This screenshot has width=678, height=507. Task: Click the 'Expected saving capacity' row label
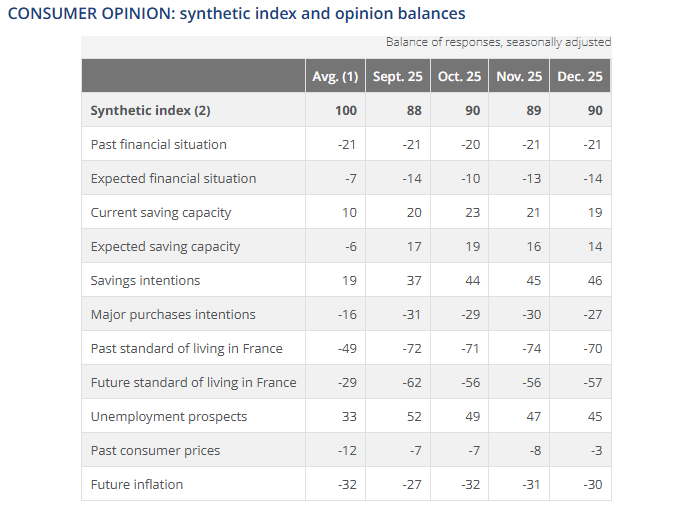coord(165,246)
